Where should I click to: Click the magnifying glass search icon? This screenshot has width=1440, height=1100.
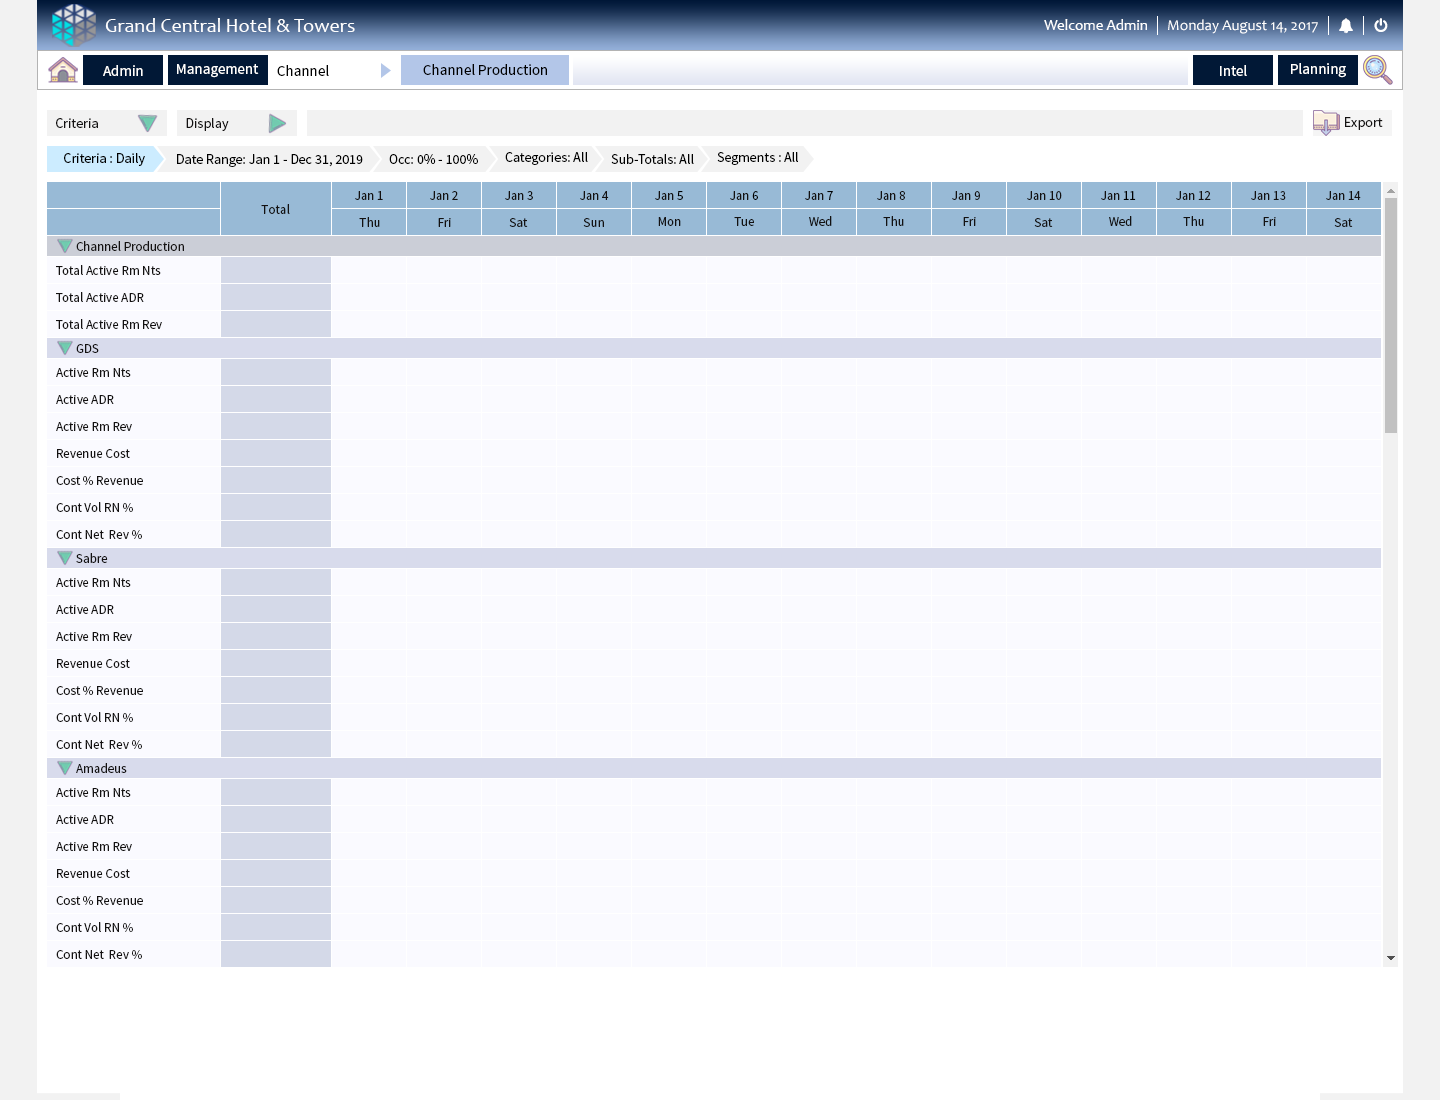[1377, 70]
